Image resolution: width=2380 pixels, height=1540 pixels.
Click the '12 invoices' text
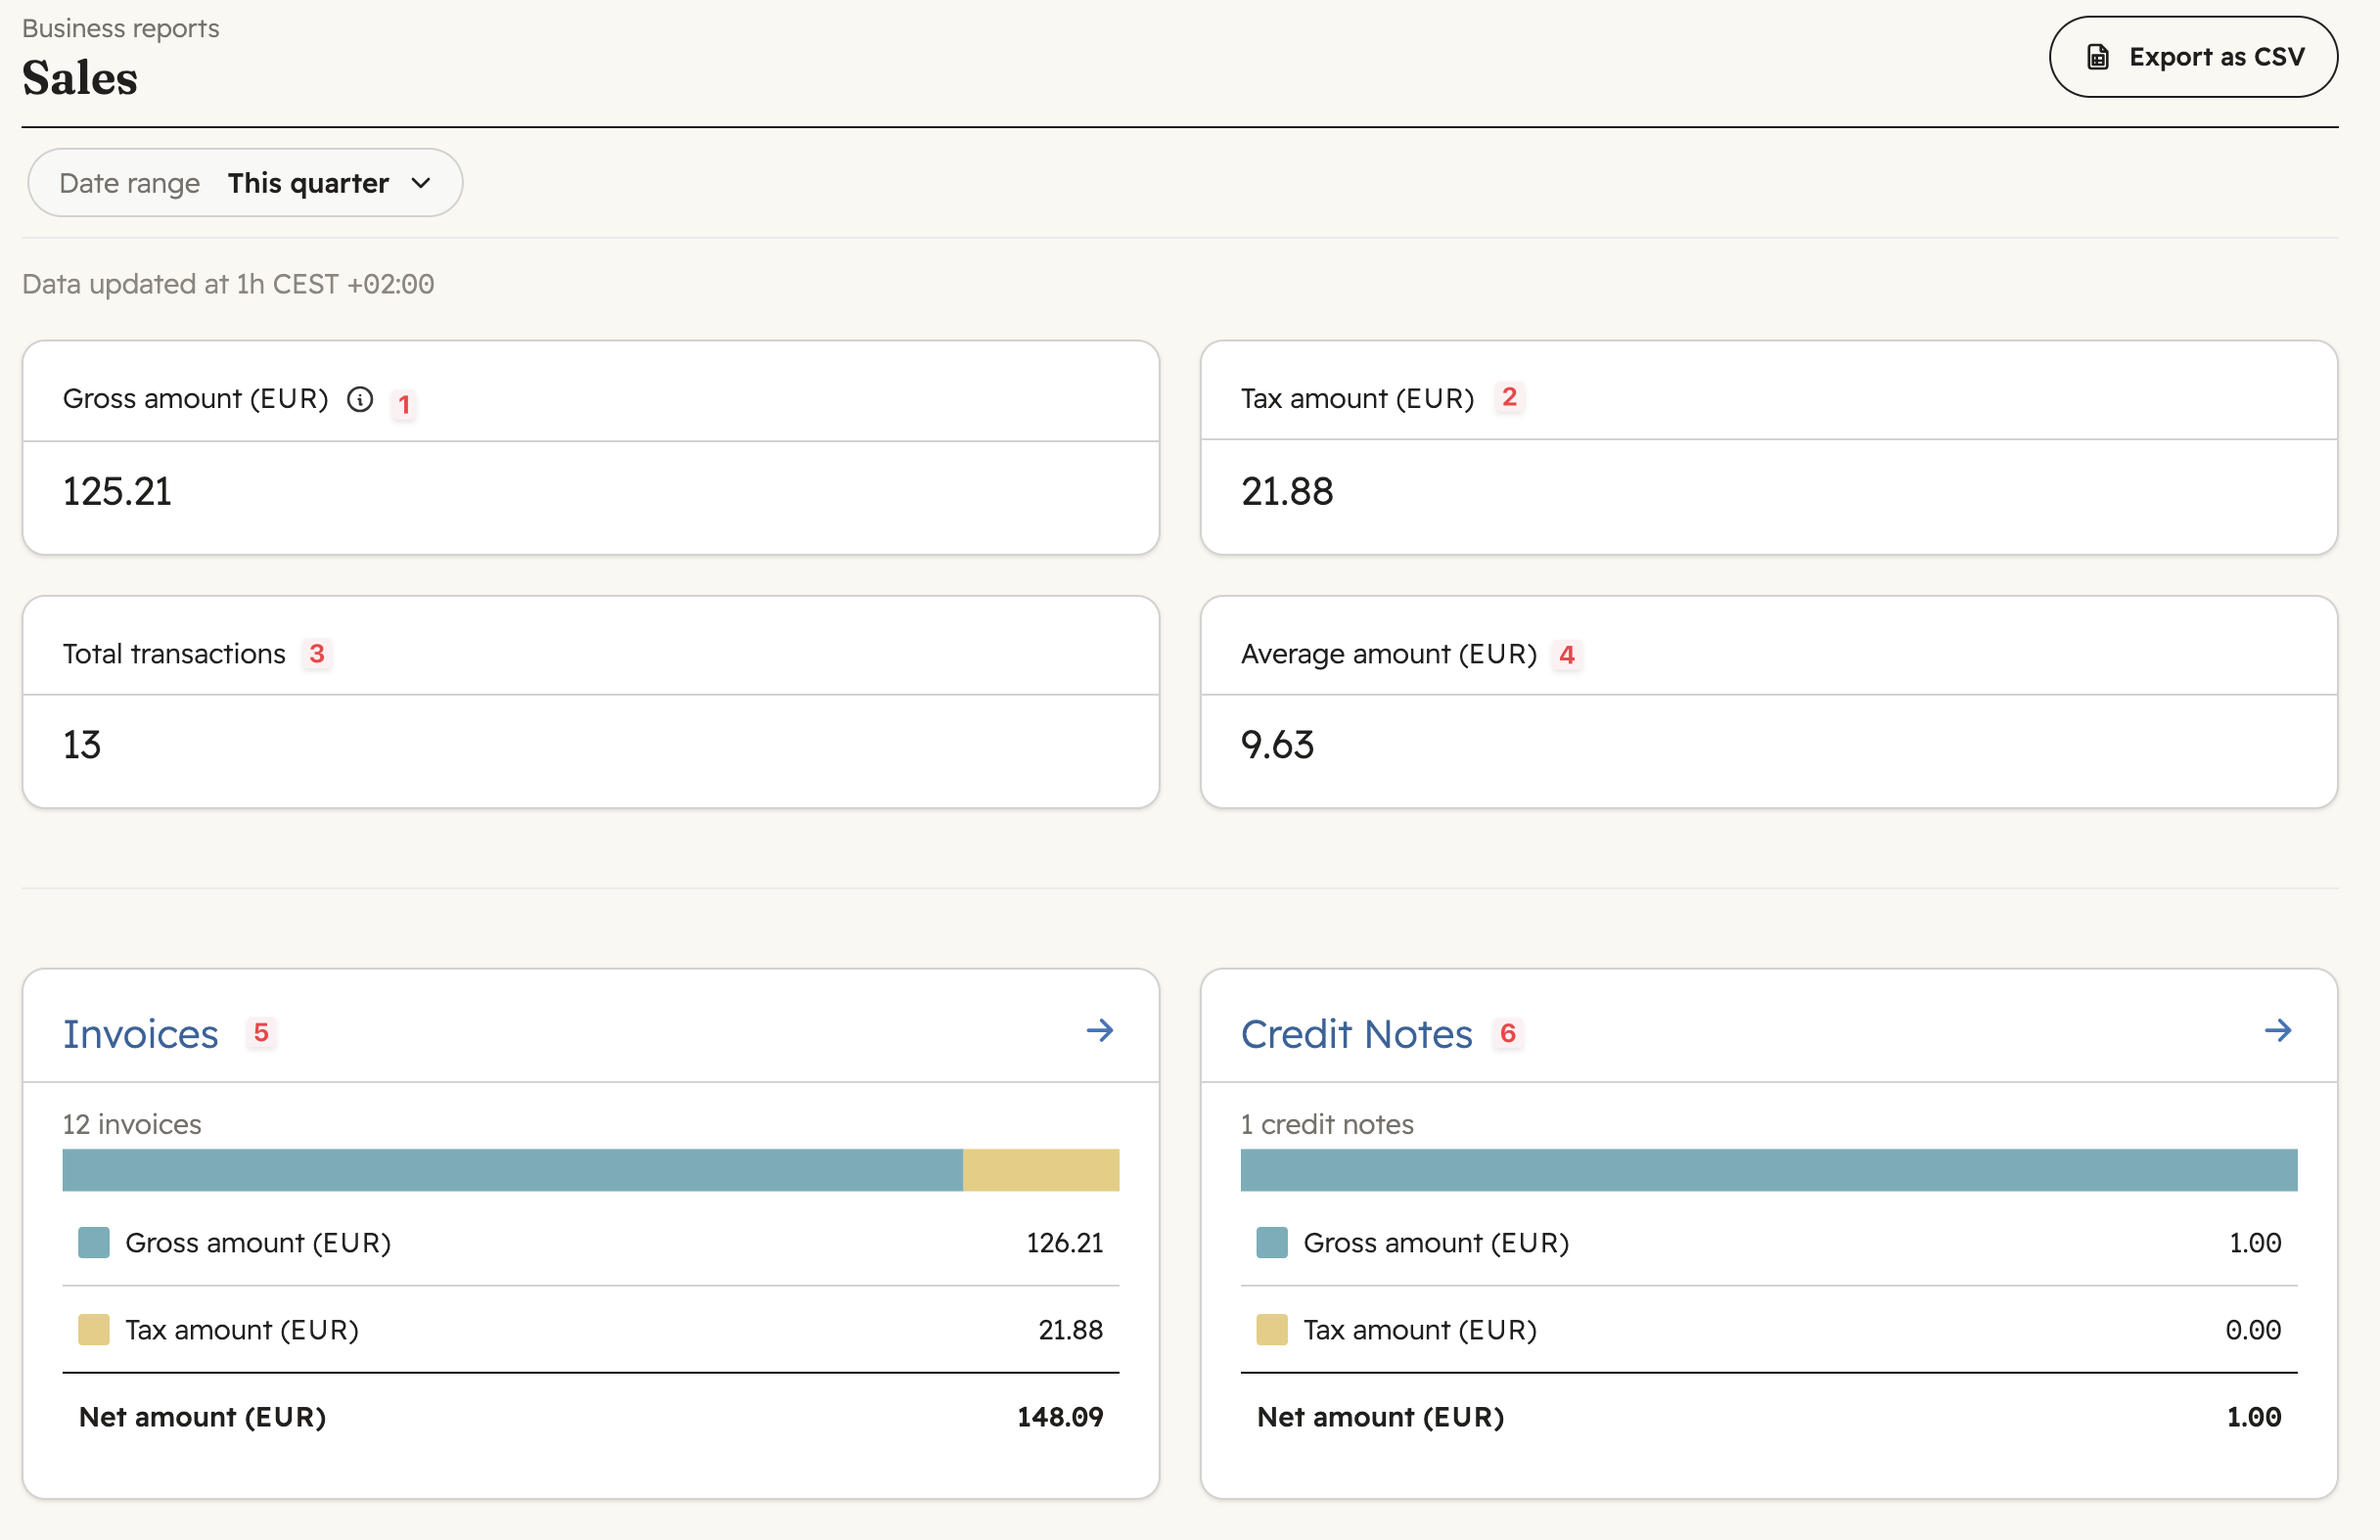point(132,1124)
